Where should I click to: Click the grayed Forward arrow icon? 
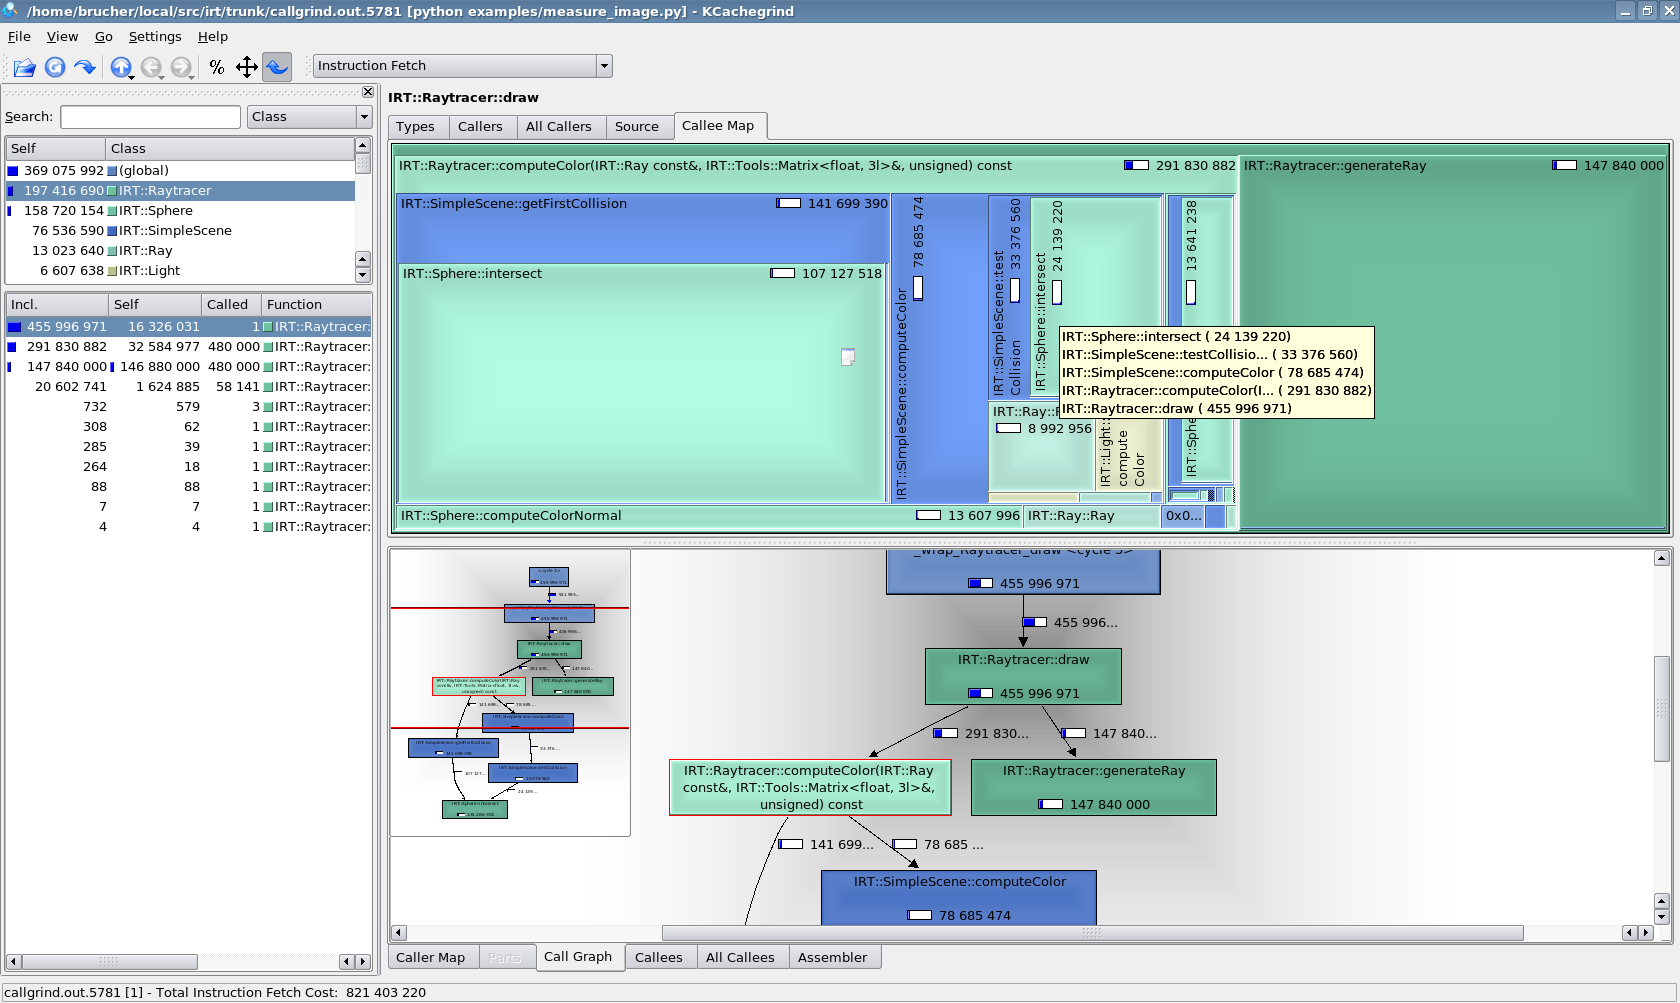coord(181,67)
